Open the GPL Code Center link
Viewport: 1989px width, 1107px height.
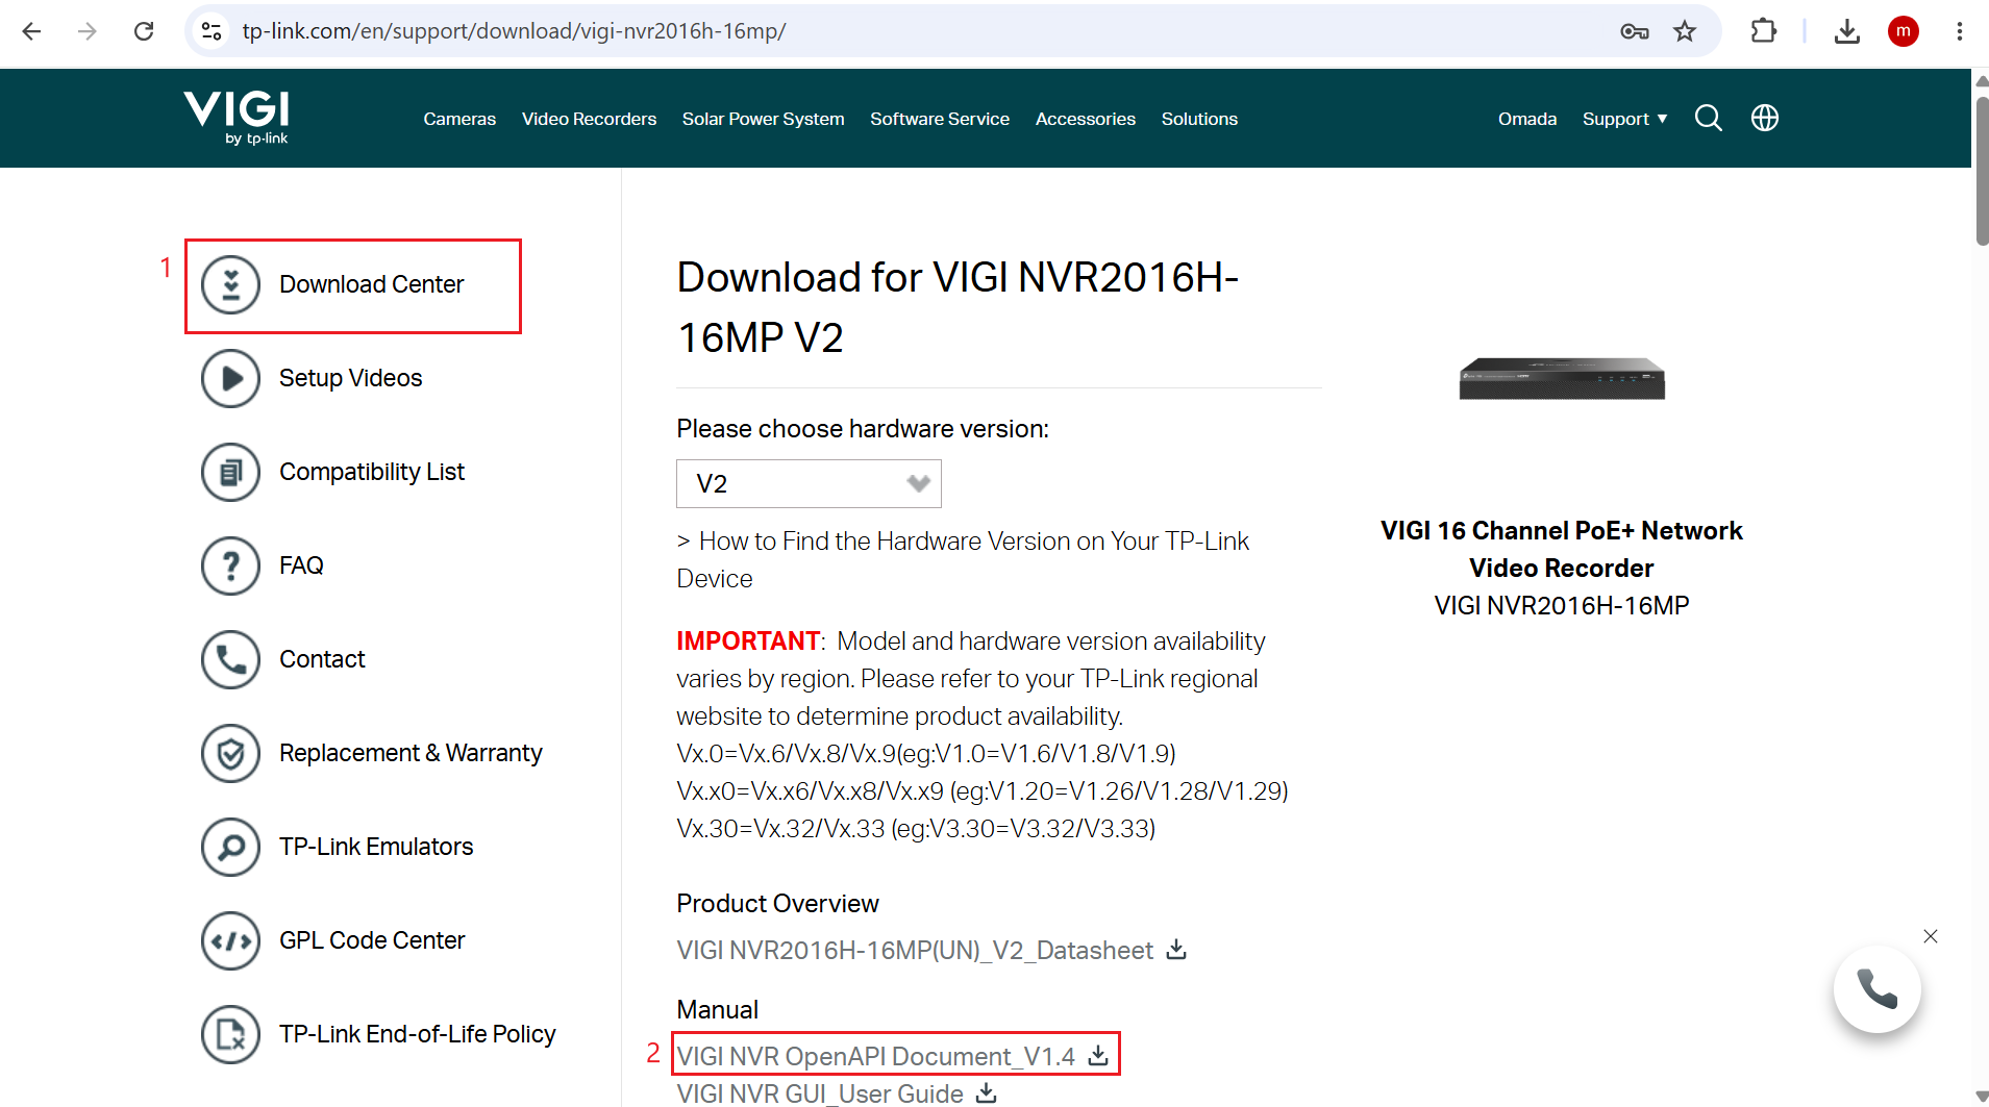(372, 940)
